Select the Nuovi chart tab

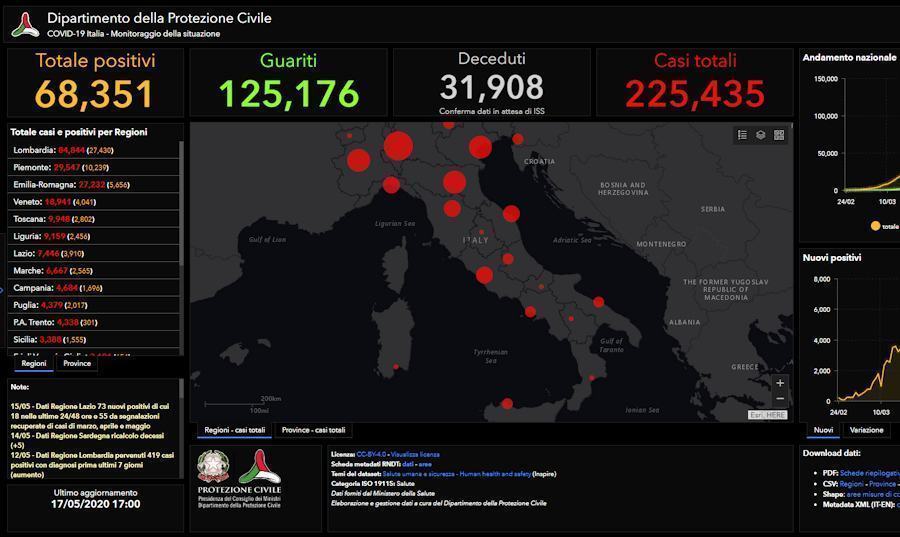click(x=823, y=430)
